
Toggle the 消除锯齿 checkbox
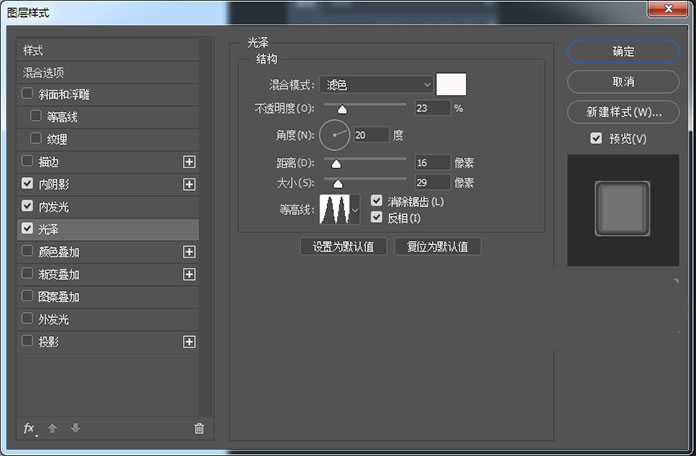[376, 201]
